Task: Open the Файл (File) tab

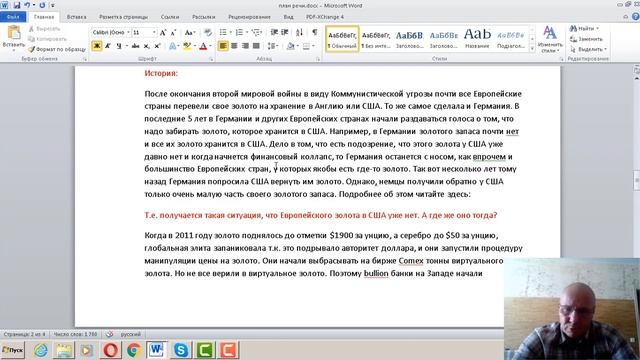Action: [x=13, y=17]
